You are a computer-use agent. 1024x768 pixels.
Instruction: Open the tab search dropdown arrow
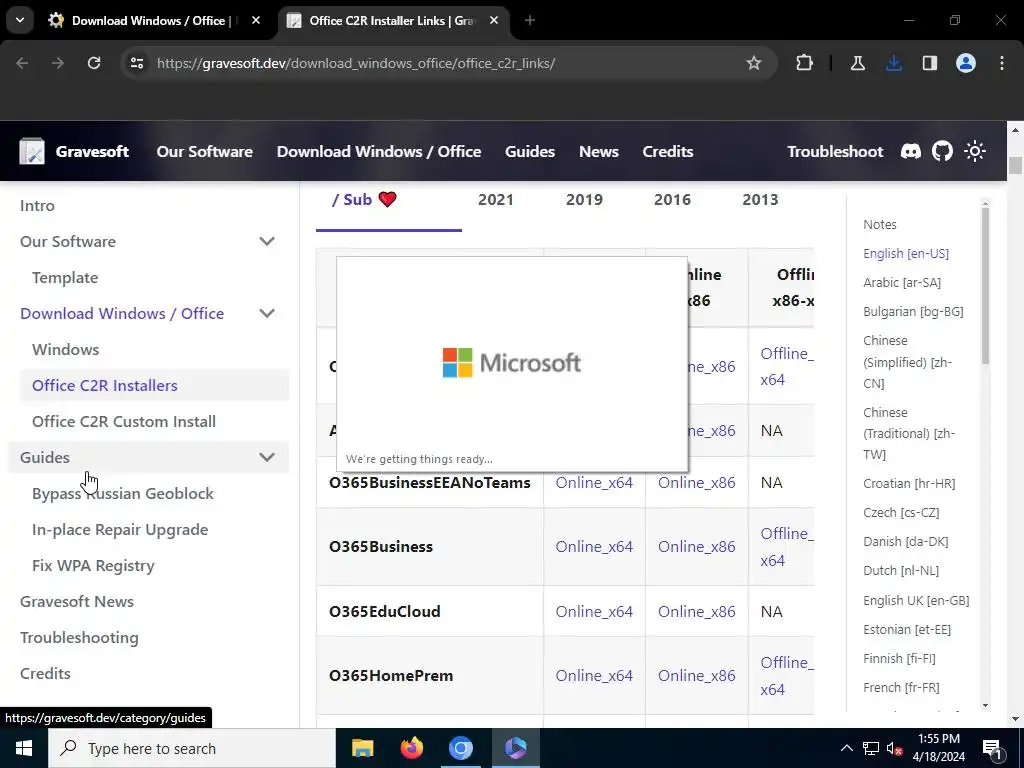tap(20, 20)
